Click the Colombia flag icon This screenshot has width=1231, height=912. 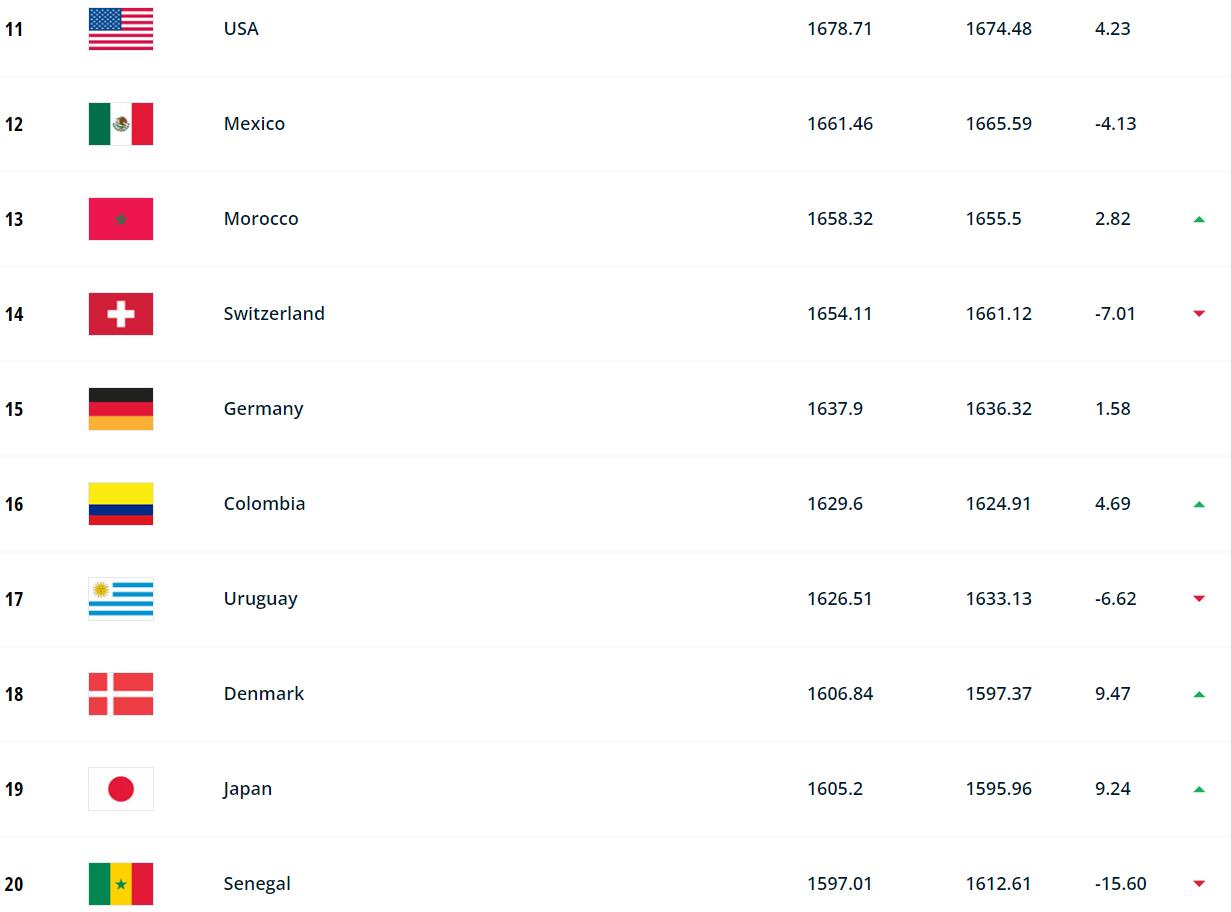pos(121,504)
